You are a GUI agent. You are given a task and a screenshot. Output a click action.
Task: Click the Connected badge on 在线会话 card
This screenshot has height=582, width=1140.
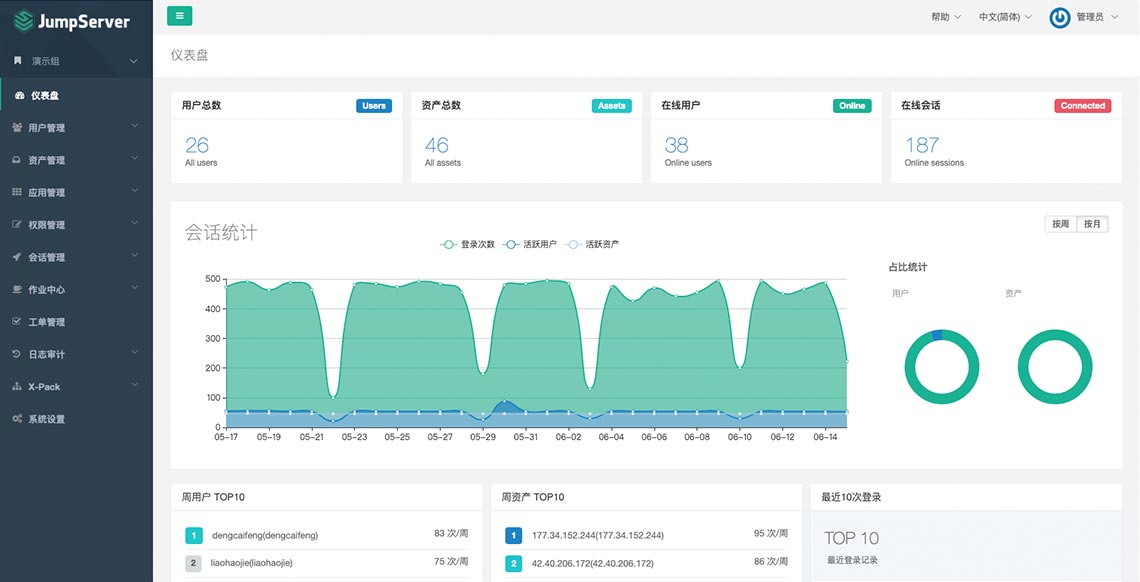1081,105
